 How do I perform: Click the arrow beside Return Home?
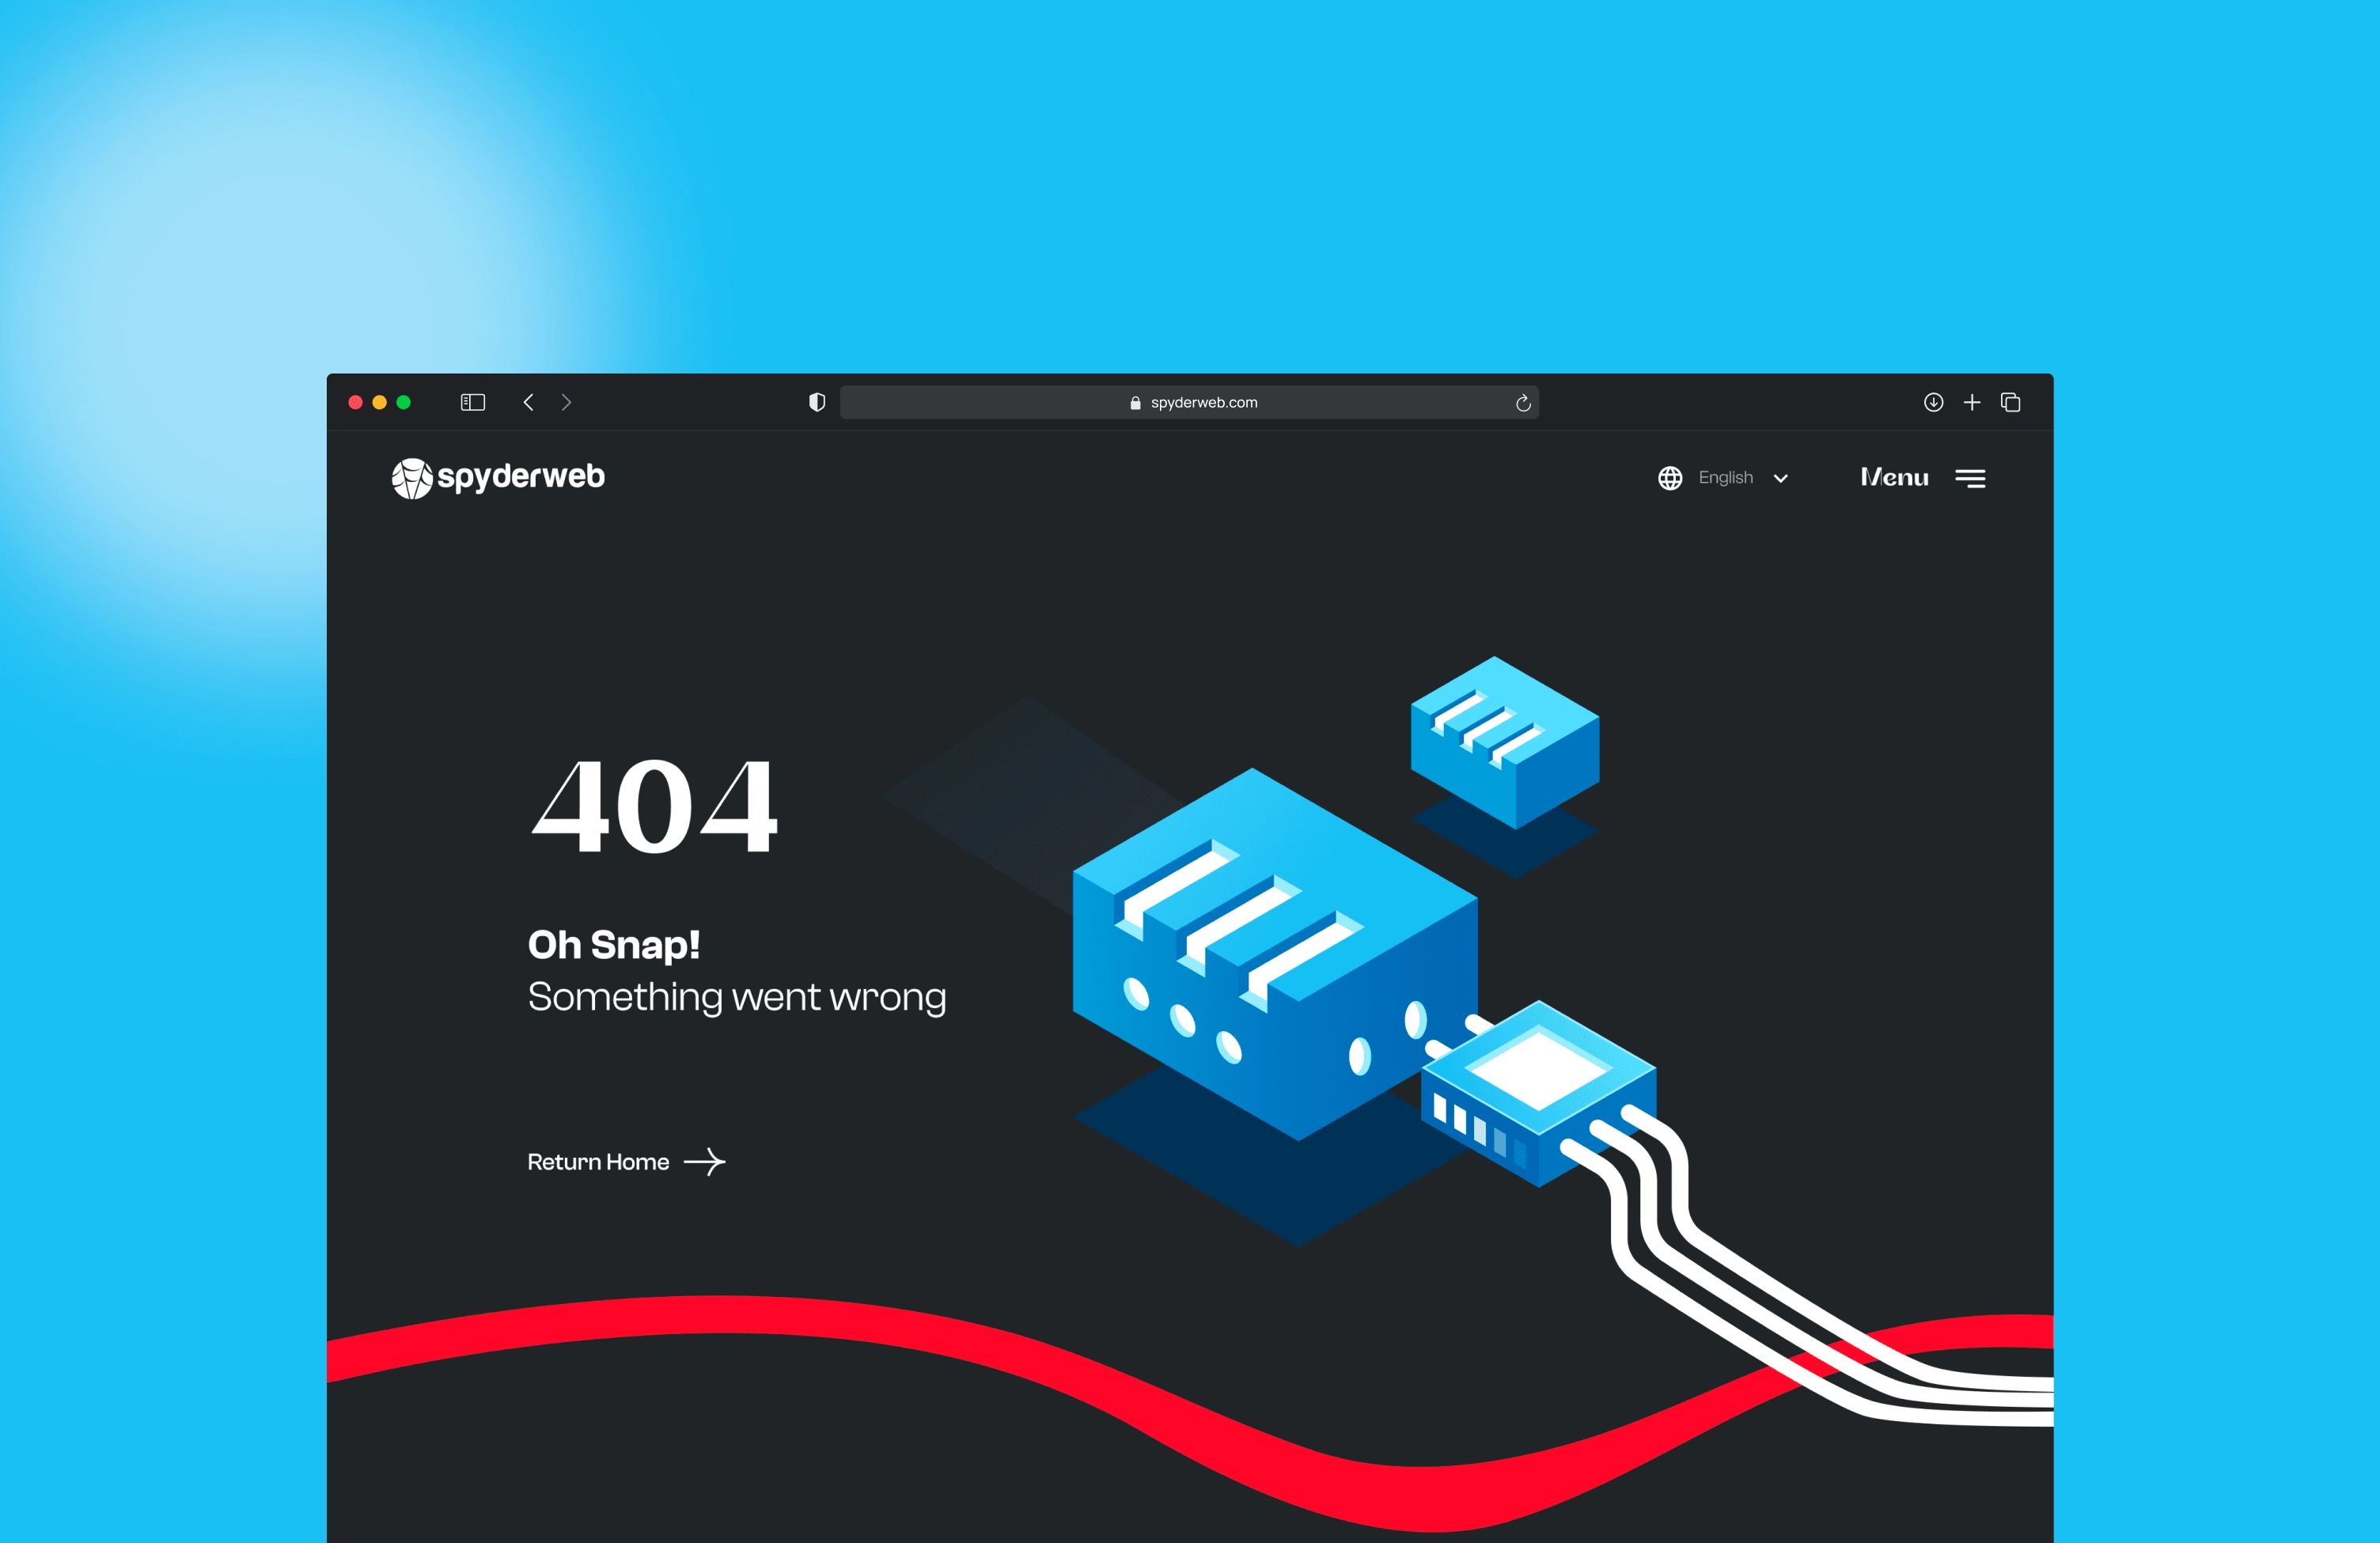[704, 1161]
